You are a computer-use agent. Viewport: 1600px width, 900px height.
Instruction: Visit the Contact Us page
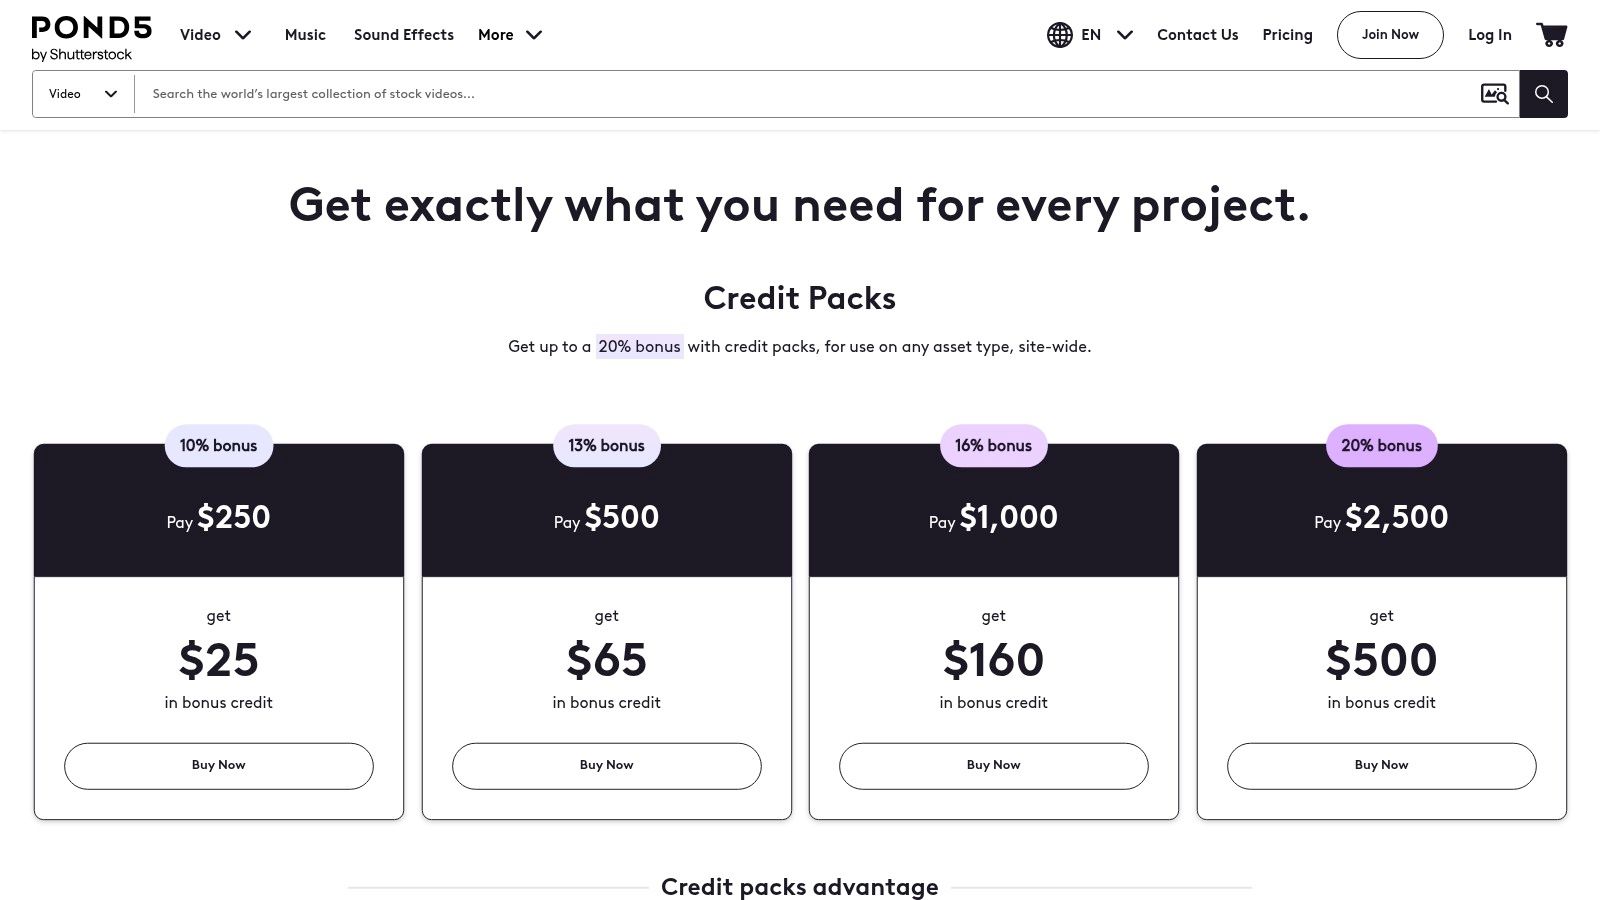click(1197, 35)
